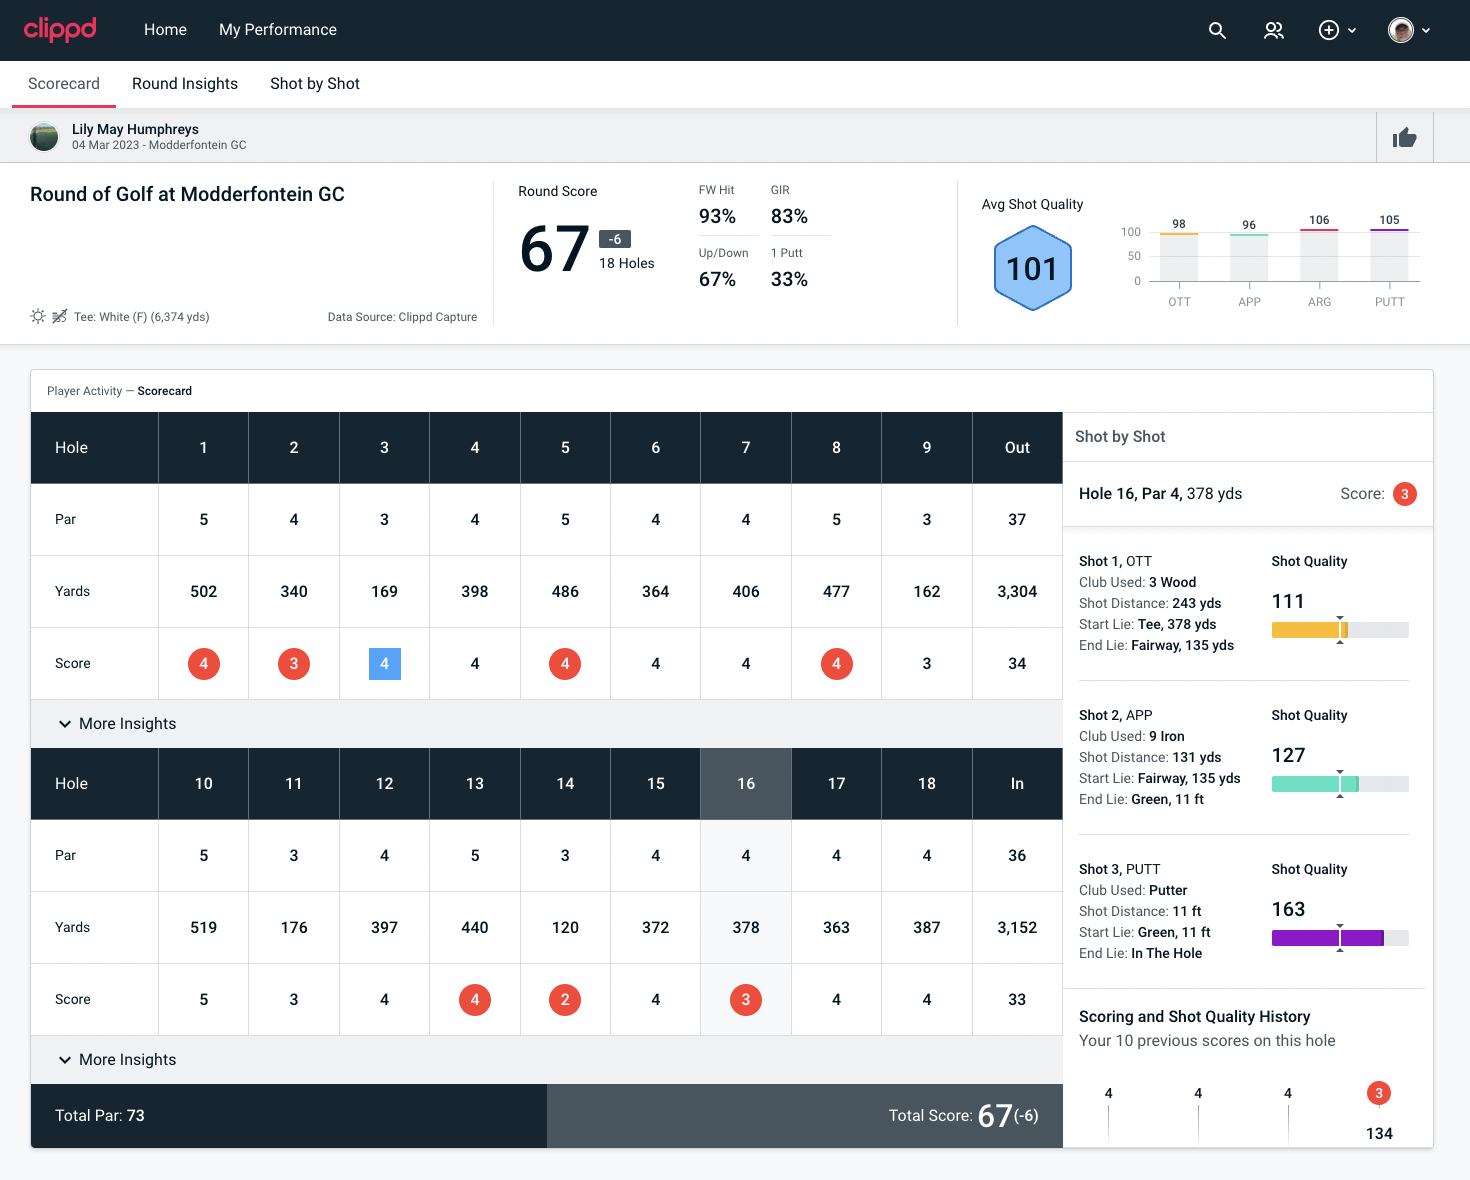Switch to the Round Insights tab

coord(185,84)
